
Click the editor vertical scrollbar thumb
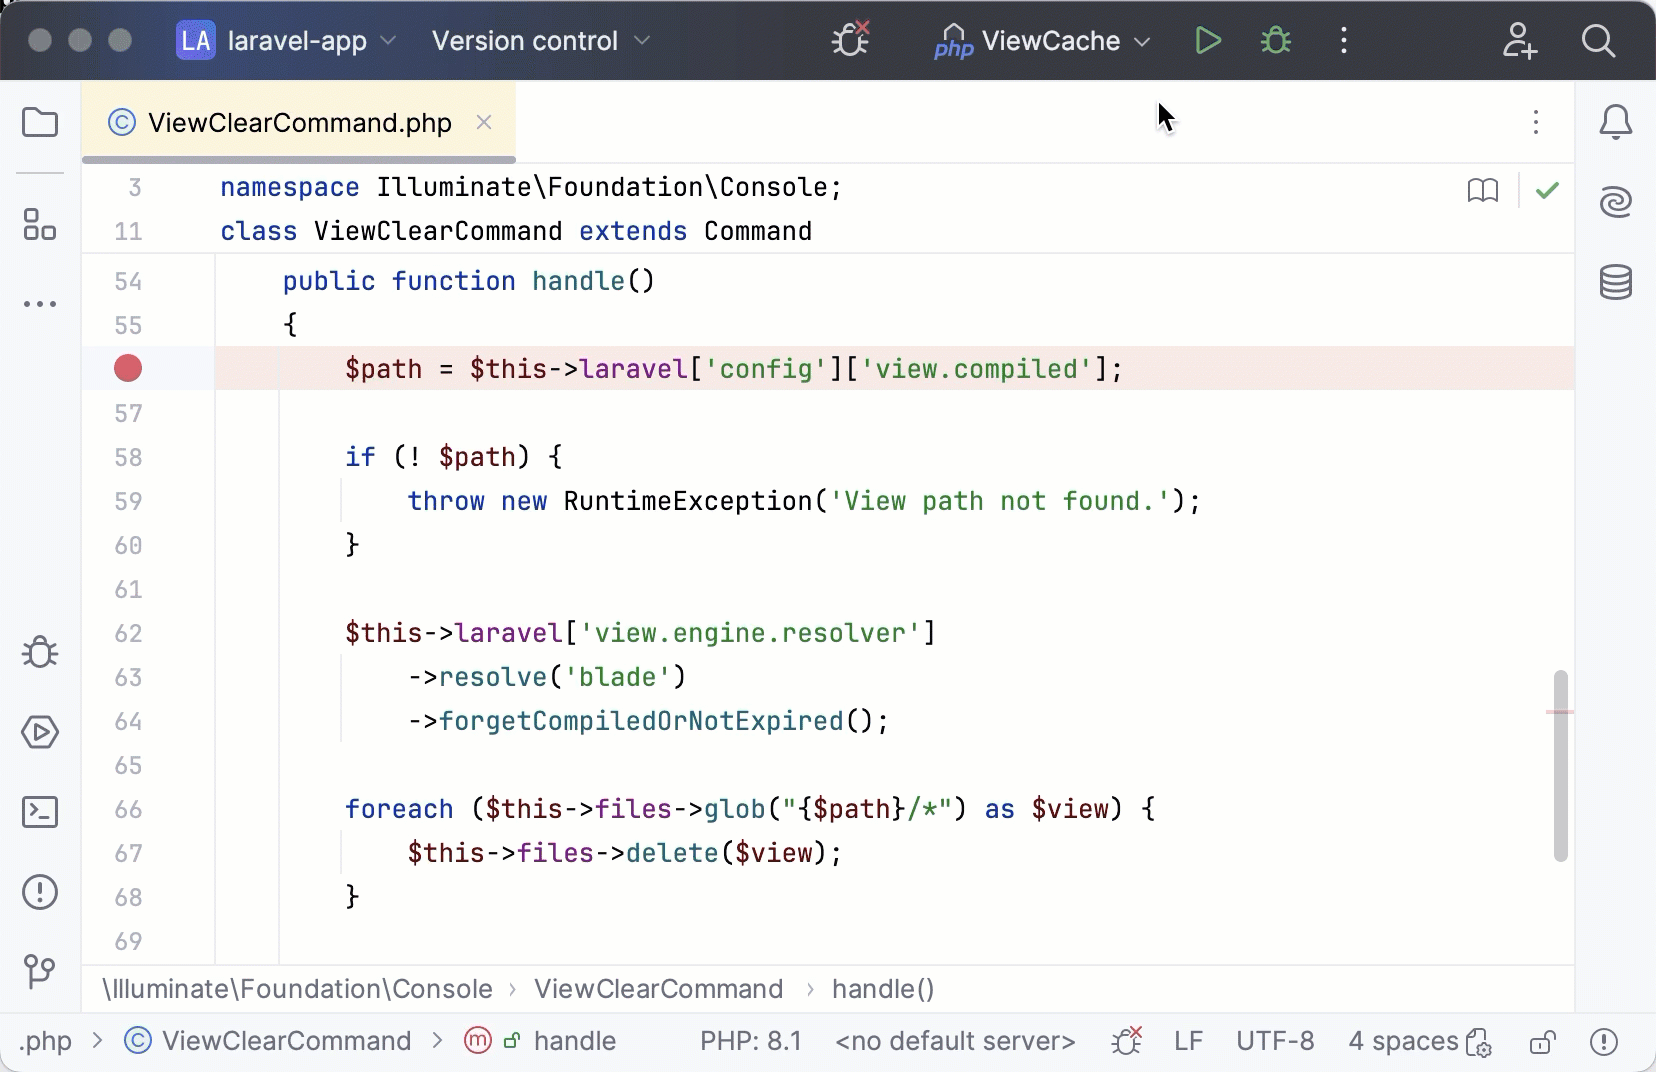click(1560, 765)
